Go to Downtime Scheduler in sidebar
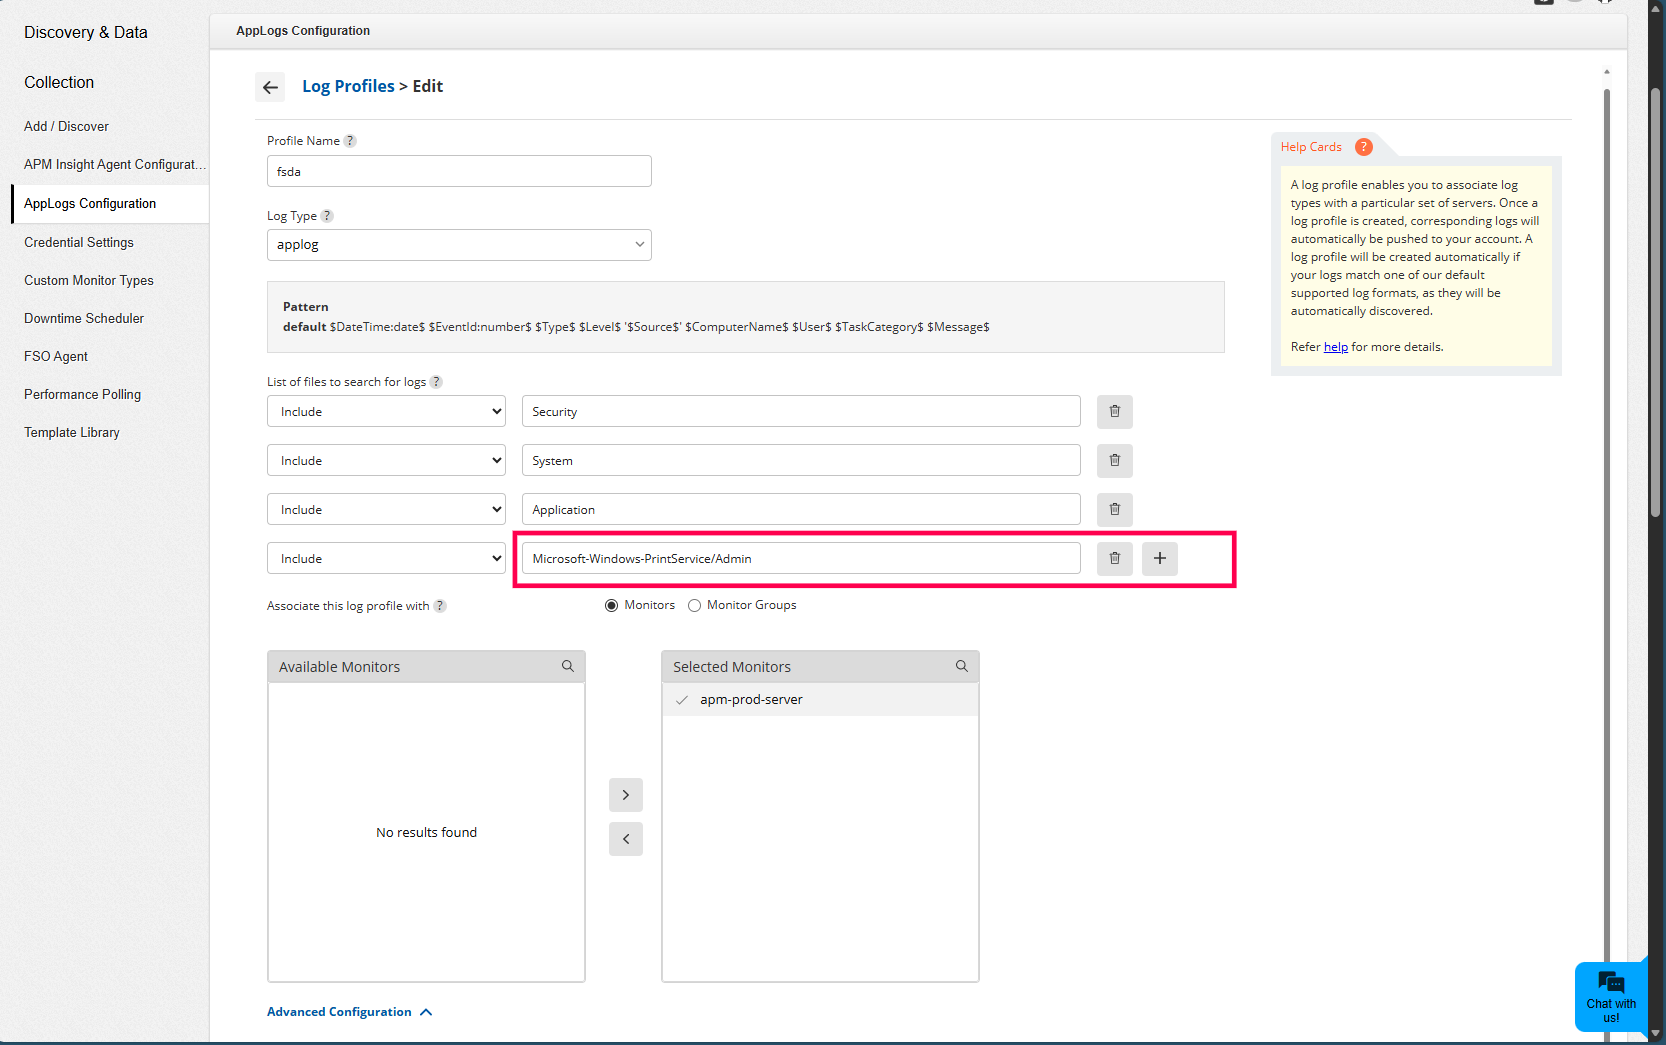 click(84, 319)
